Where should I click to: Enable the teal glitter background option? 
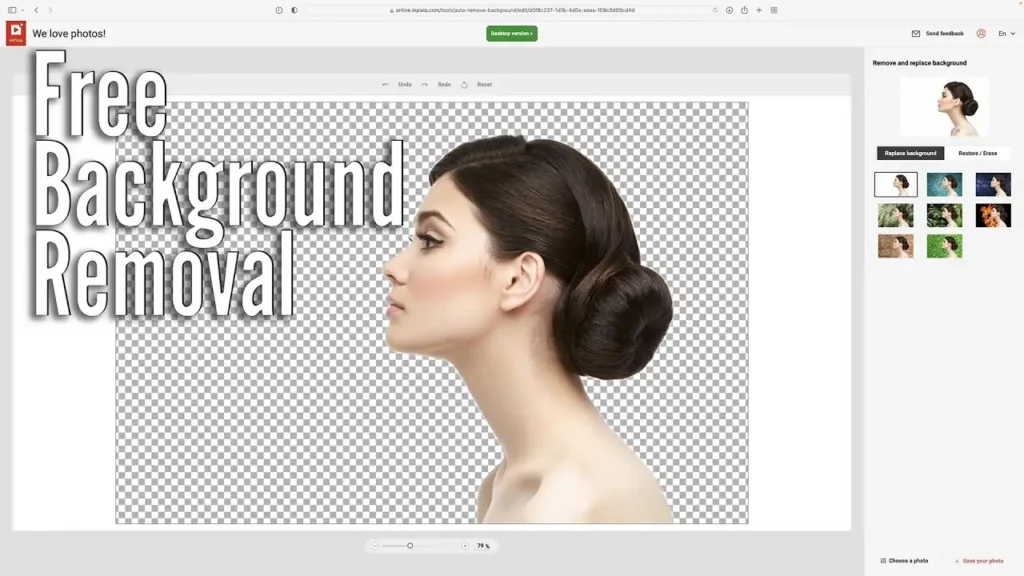(944, 184)
